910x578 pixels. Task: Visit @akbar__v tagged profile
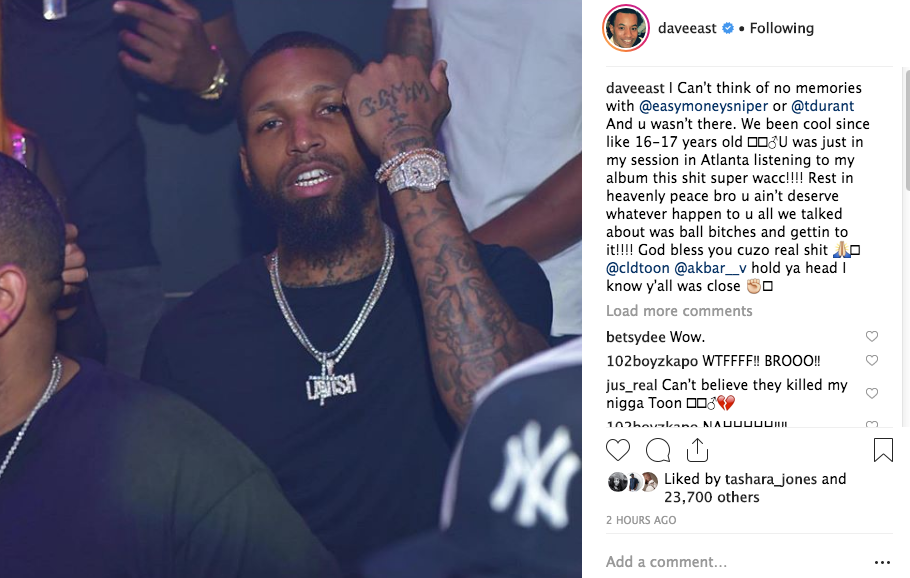point(710,268)
